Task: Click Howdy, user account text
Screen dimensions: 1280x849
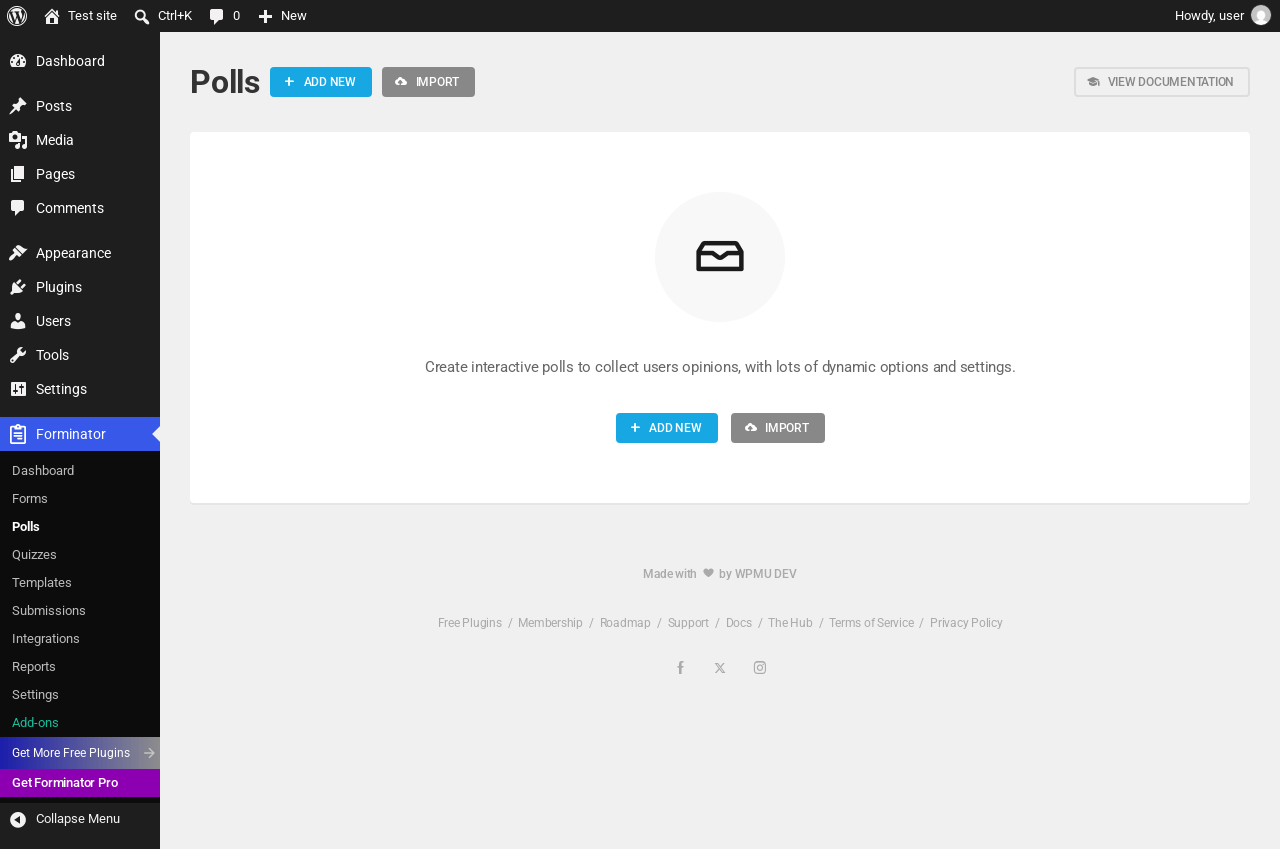Action: tap(1209, 16)
